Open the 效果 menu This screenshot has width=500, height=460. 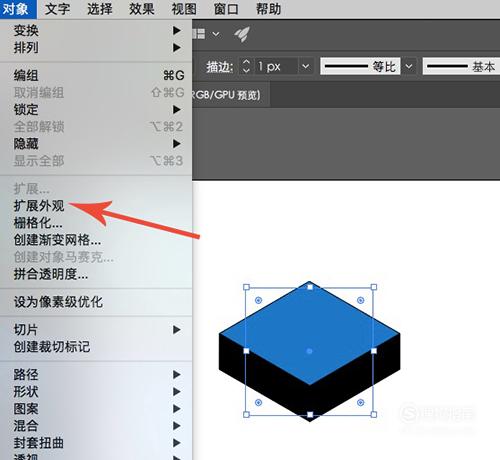pyautogui.click(x=142, y=9)
